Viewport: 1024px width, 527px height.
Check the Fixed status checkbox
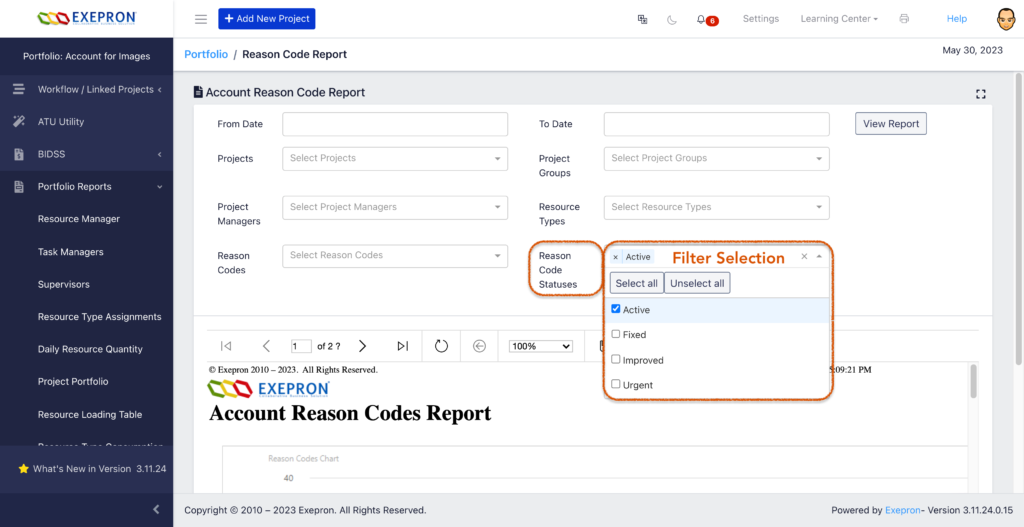pos(616,335)
